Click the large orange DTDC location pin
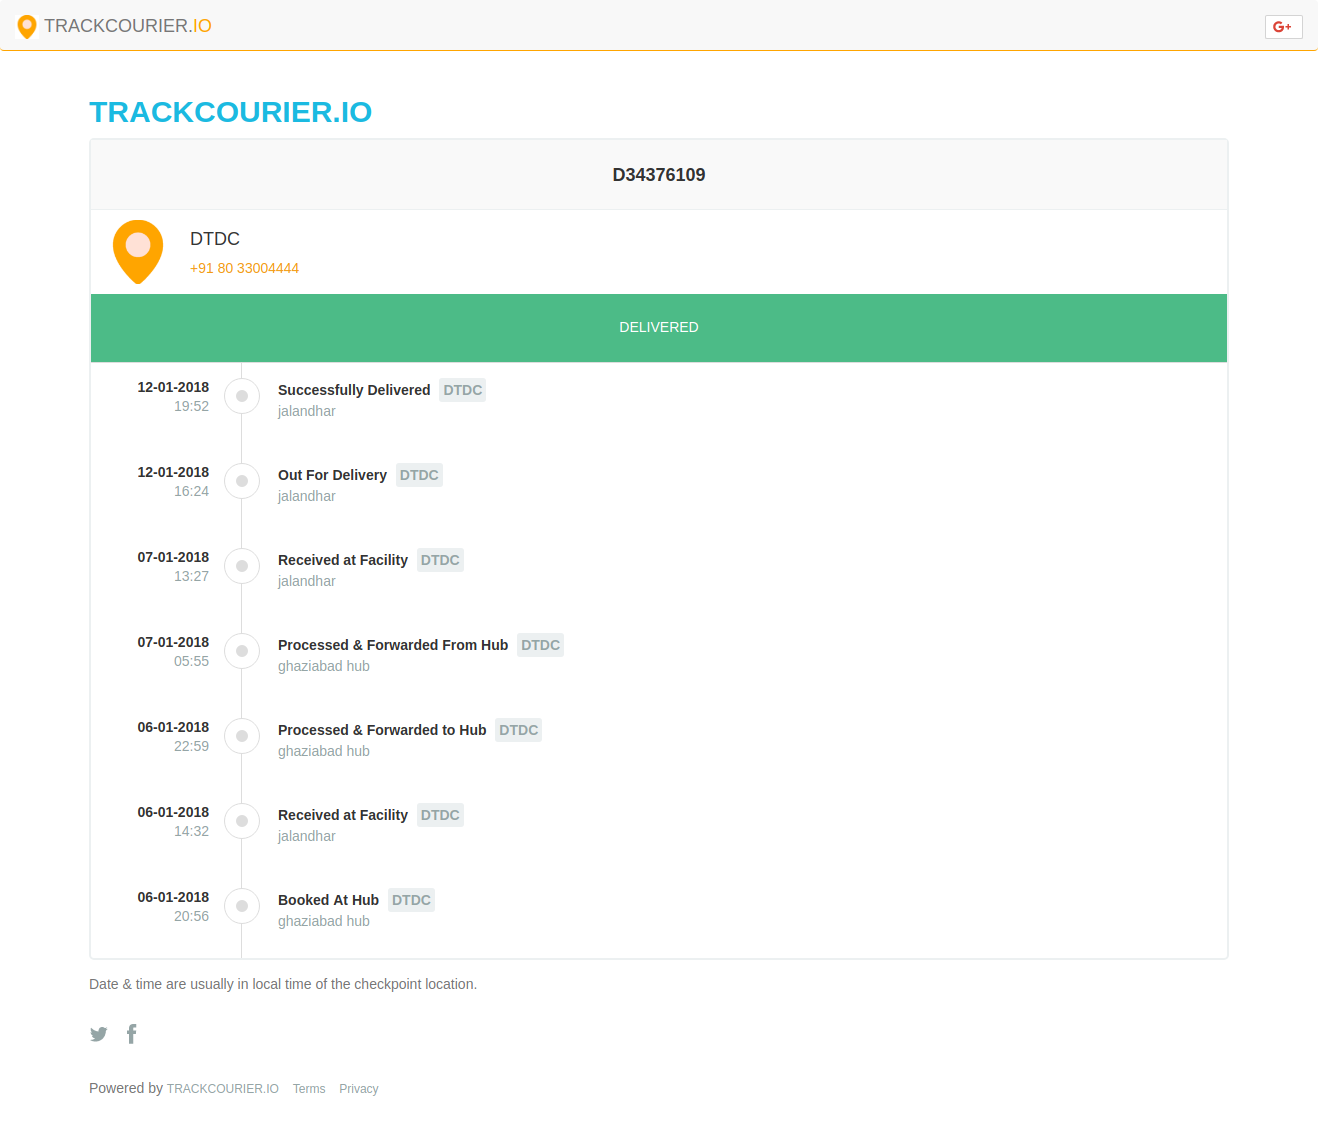This screenshot has height=1138, width=1318. [x=138, y=251]
